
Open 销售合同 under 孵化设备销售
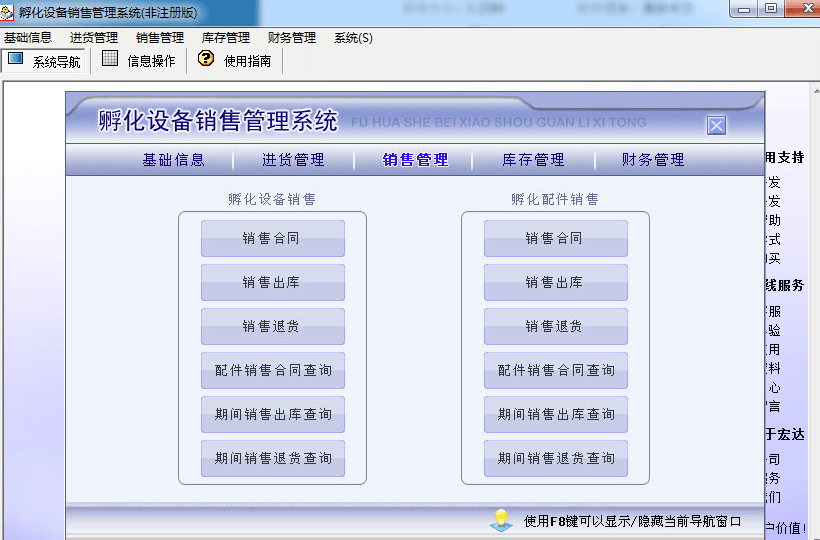[272, 238]
